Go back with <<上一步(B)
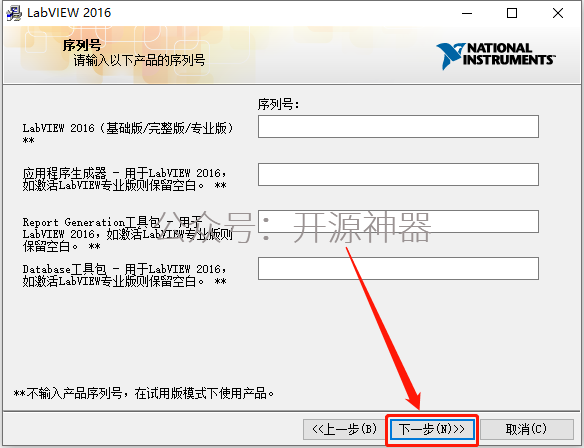Image resolution: width=584 pixels, height=448 pixels. click(x=344, y=429)
